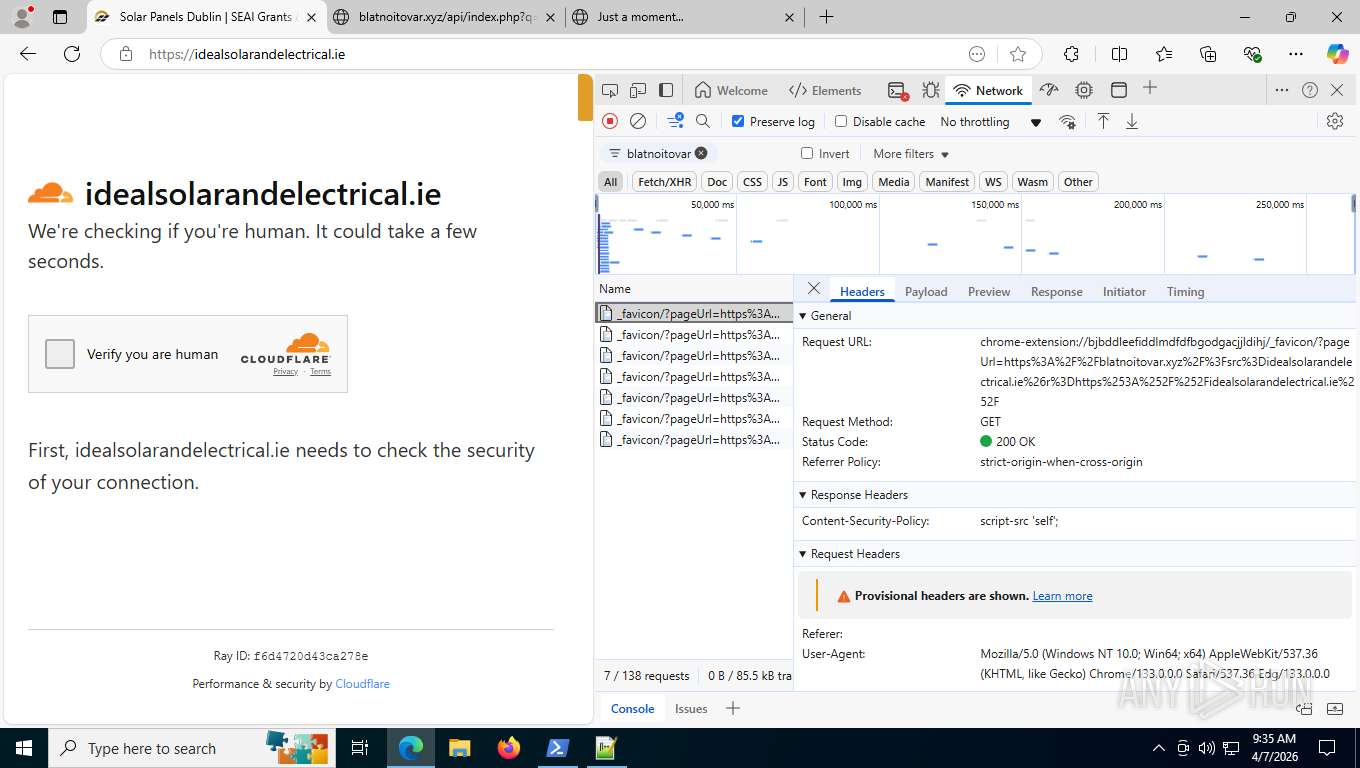Toggle Preserve log checkbox
The image size is (1360, 768).
(738, 121)
